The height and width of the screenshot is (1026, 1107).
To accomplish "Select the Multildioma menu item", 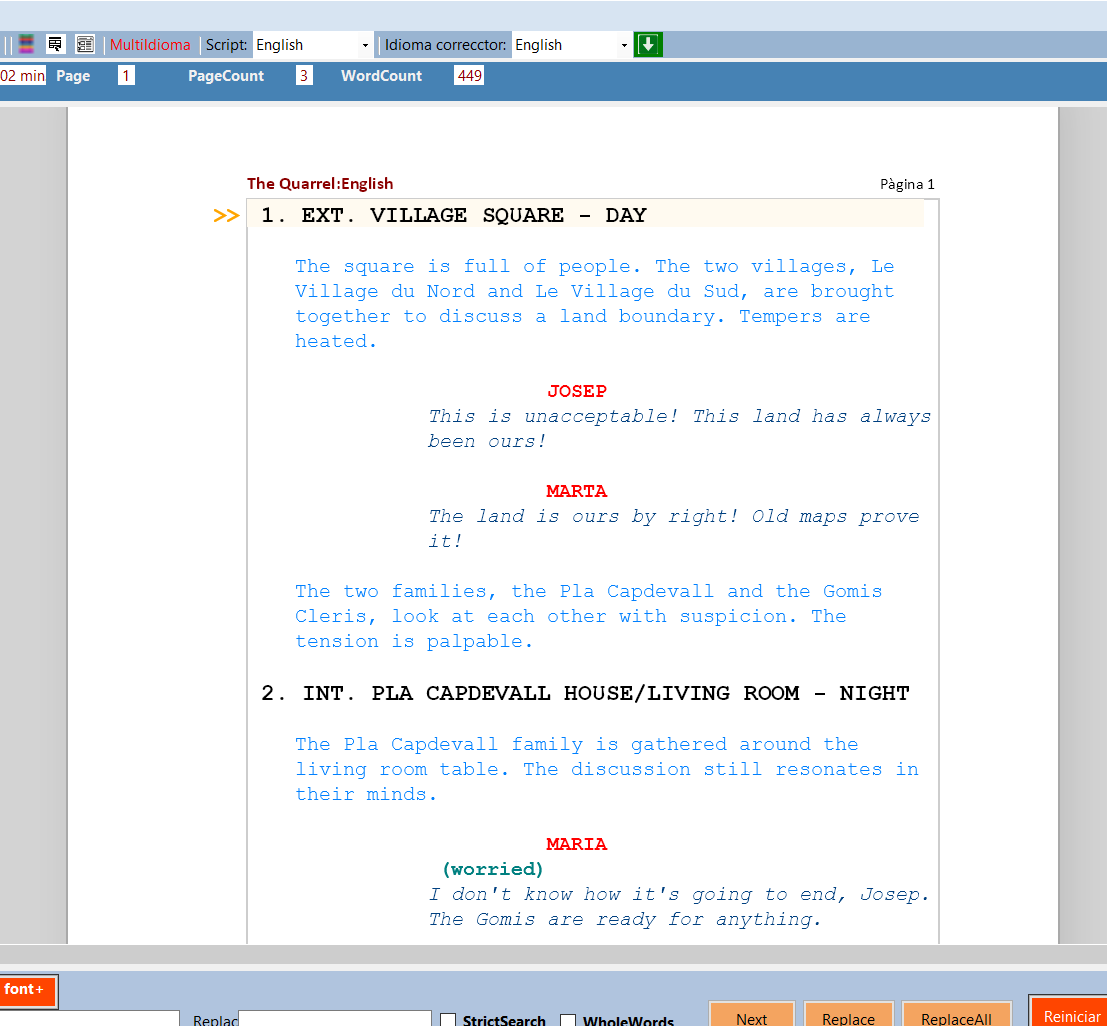I will pos(148,44).
